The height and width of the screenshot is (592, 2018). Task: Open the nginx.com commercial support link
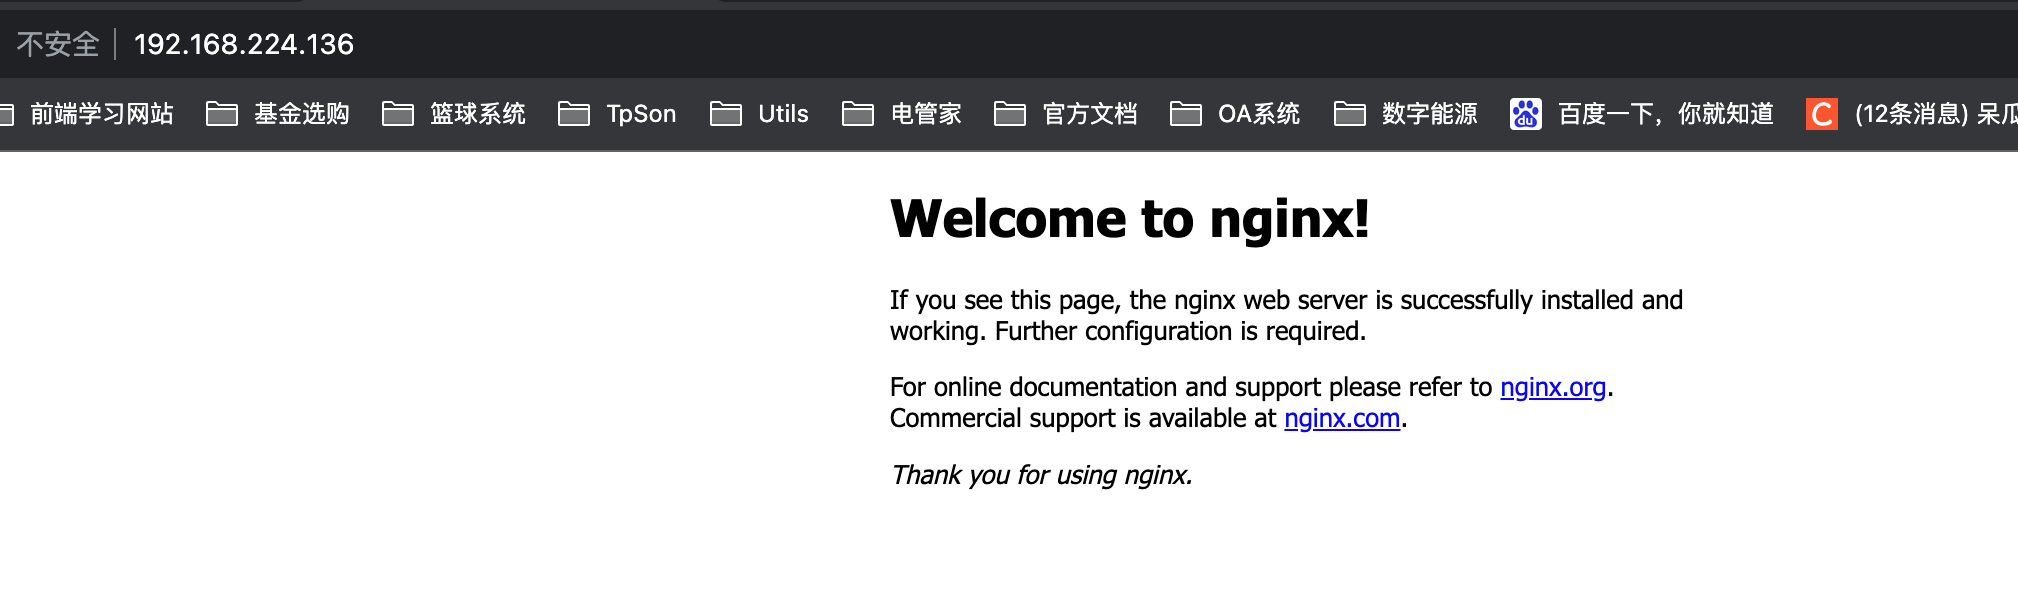(x=1341, y=418)
